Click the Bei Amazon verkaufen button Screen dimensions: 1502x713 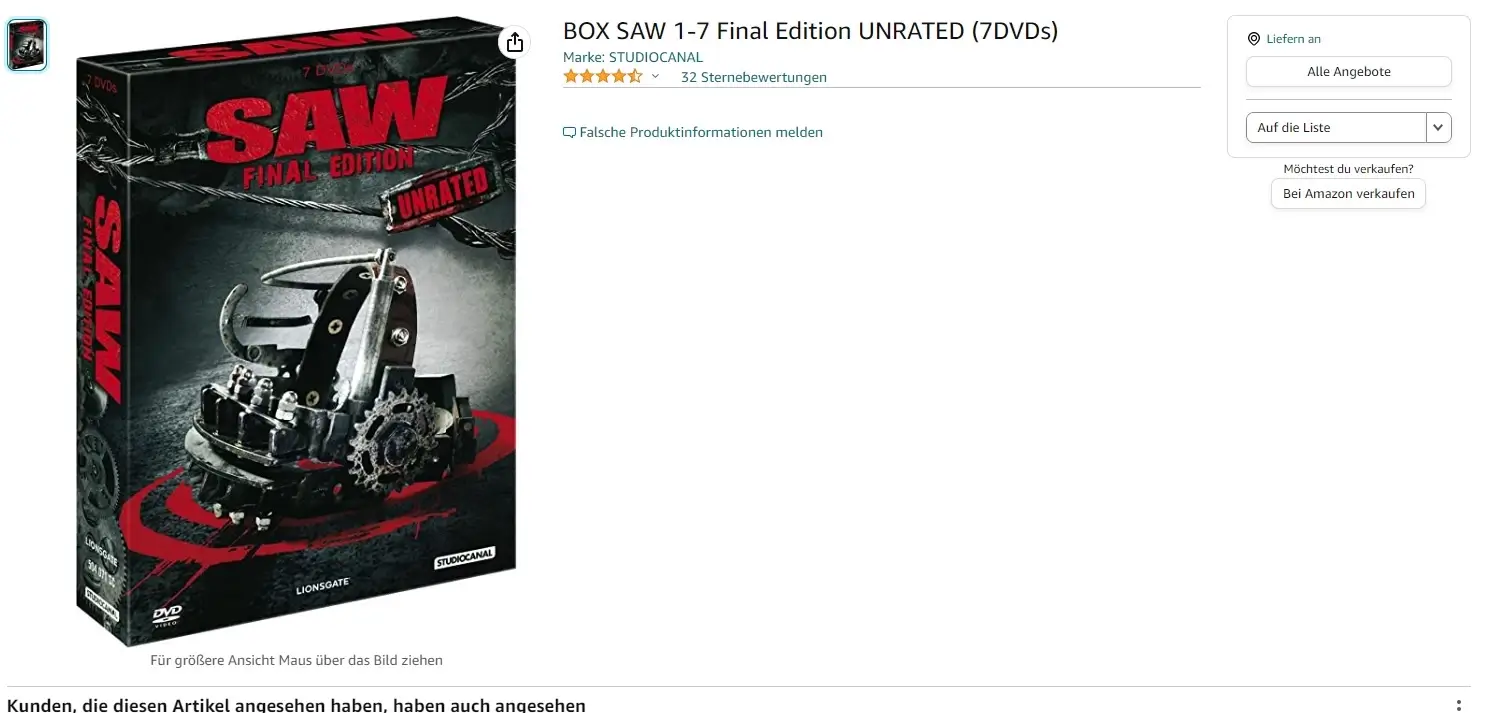[1348, 194]
